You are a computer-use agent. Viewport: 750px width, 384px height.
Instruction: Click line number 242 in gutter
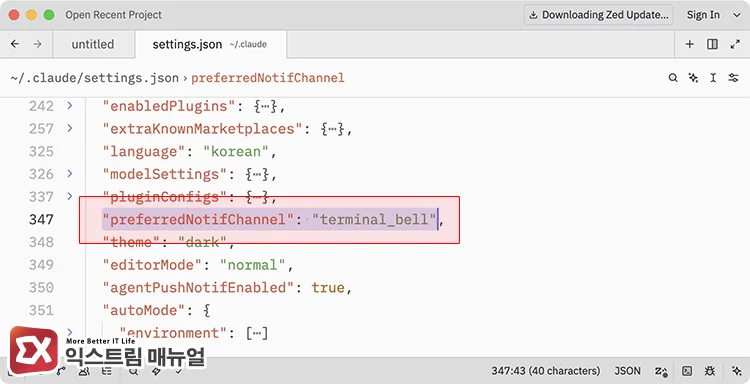click(41, 106)
